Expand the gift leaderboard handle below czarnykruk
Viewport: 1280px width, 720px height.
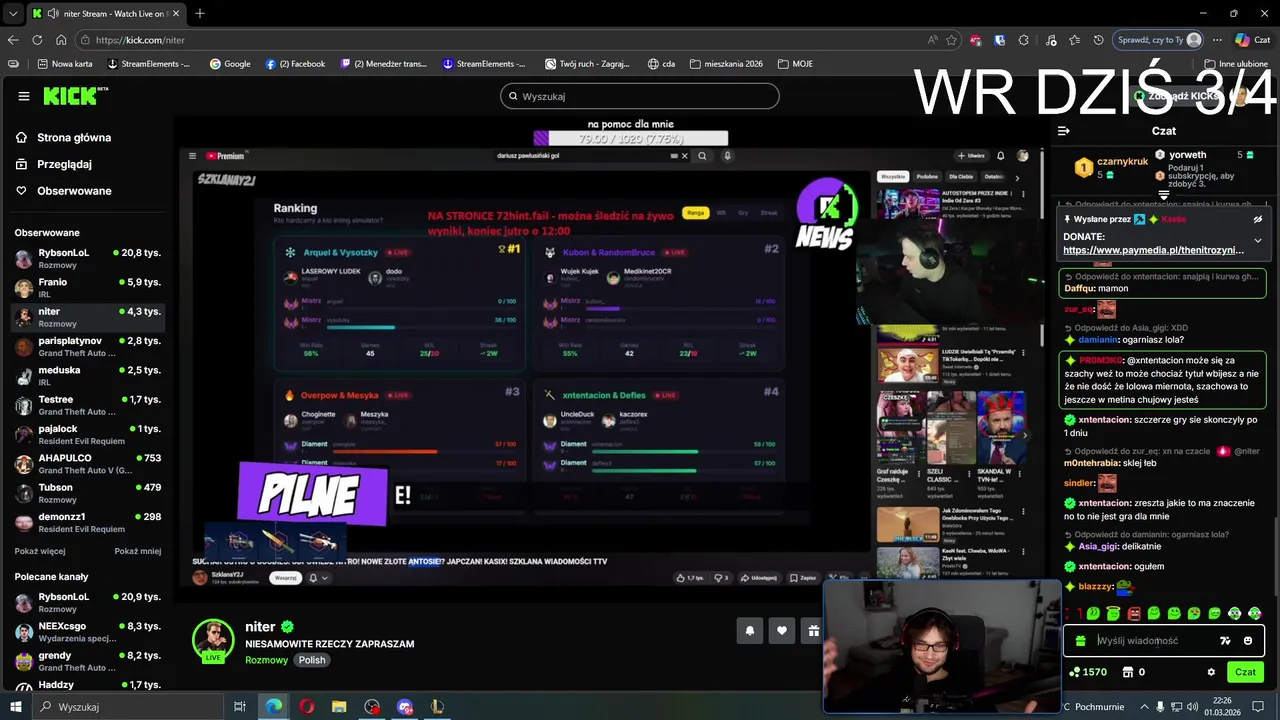point(1163,195)
